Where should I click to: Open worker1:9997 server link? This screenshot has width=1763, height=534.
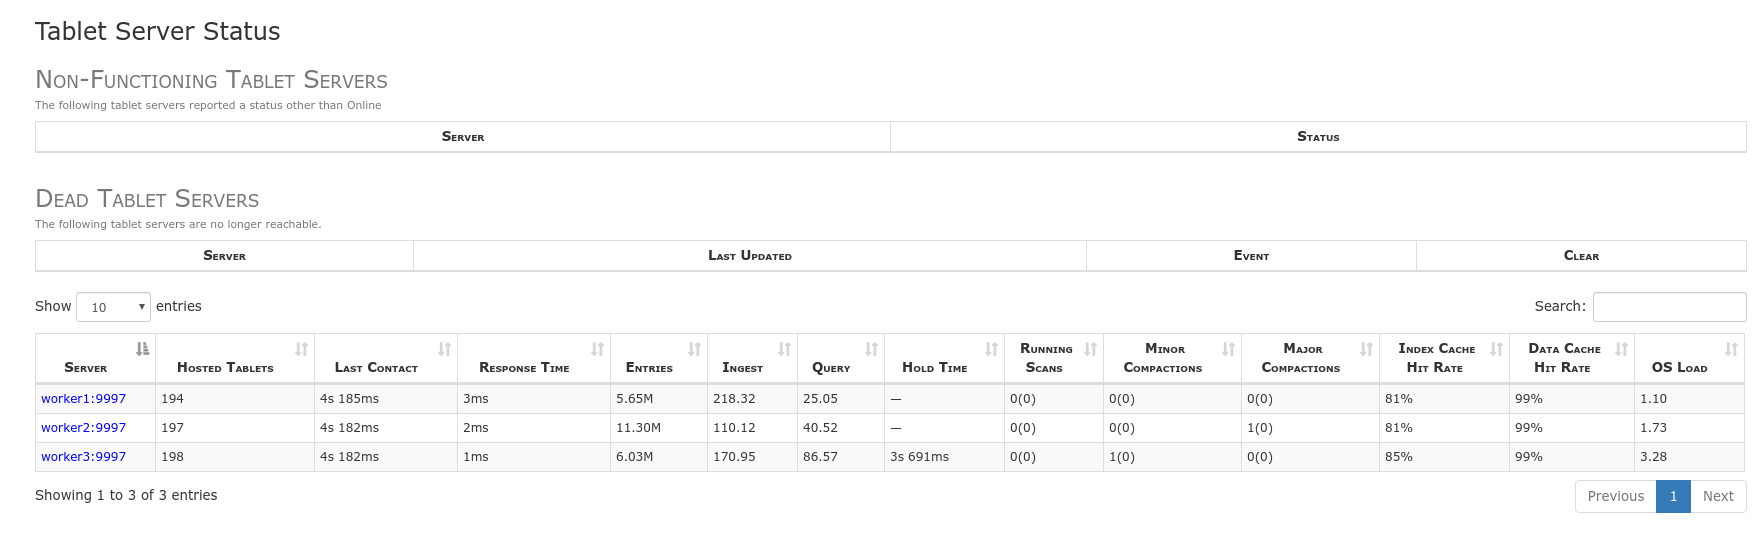(83, 399)
